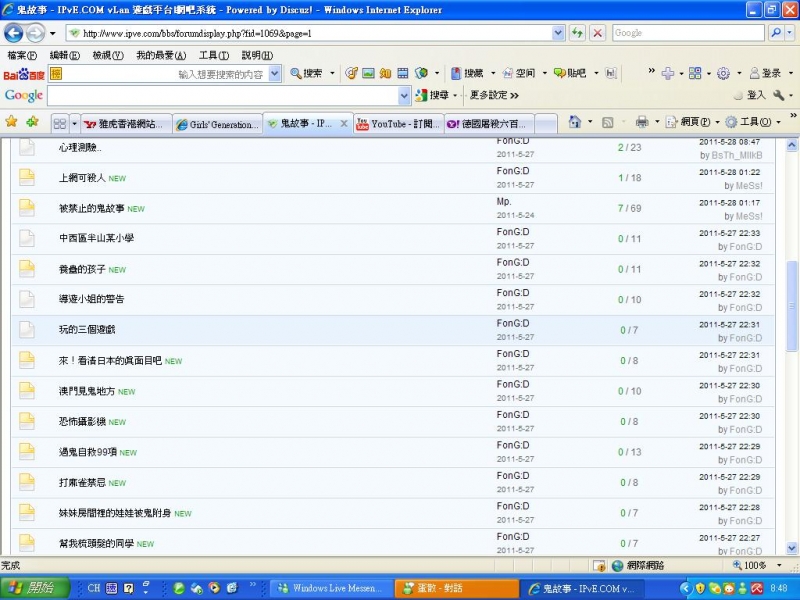Expand the Google toolbar search box dropdown
800x600 pixels.
(404, 95)
